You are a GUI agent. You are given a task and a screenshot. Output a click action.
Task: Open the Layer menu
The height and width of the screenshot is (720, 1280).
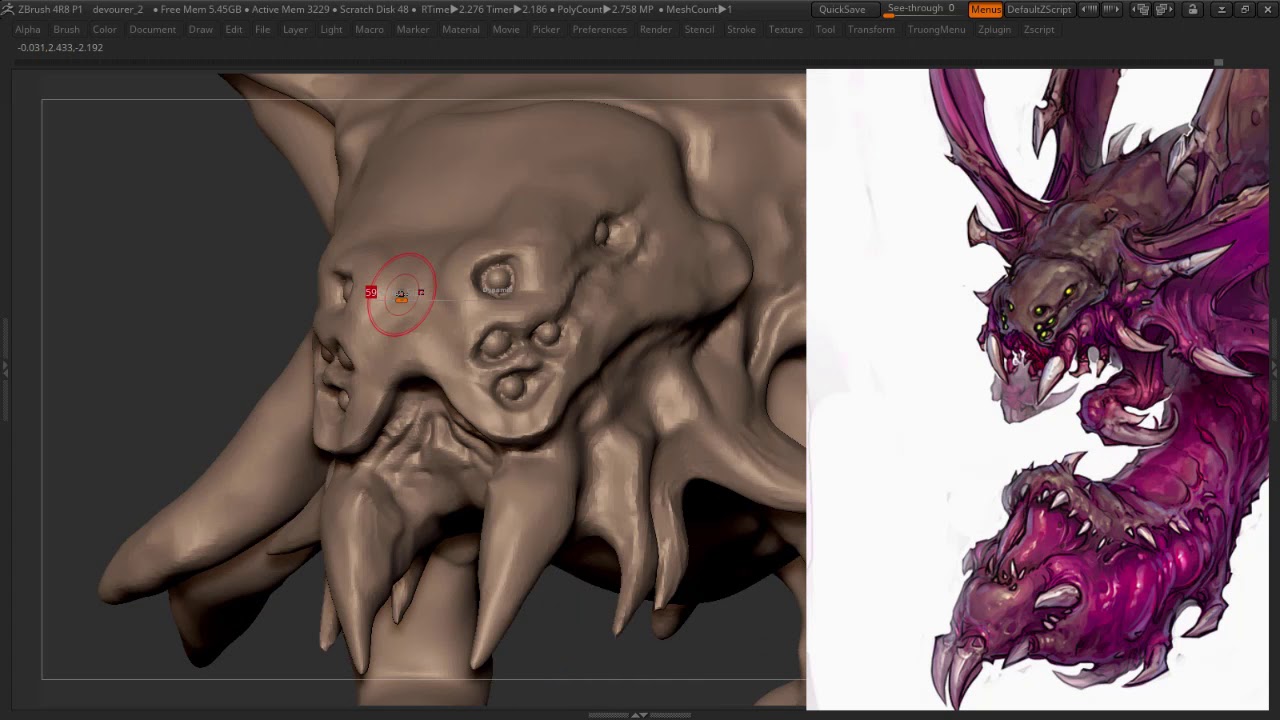(x=295, y=29)
